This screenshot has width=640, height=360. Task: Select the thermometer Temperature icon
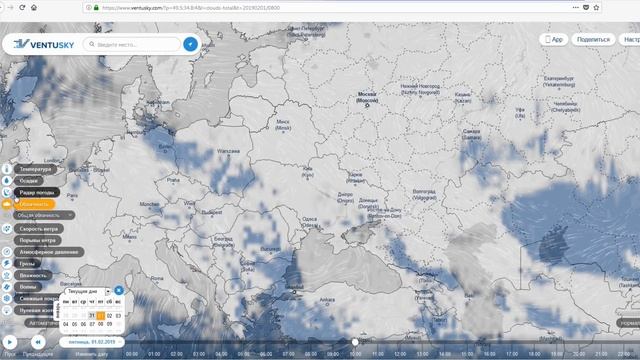pyautogui.click(x=7, y=169)
